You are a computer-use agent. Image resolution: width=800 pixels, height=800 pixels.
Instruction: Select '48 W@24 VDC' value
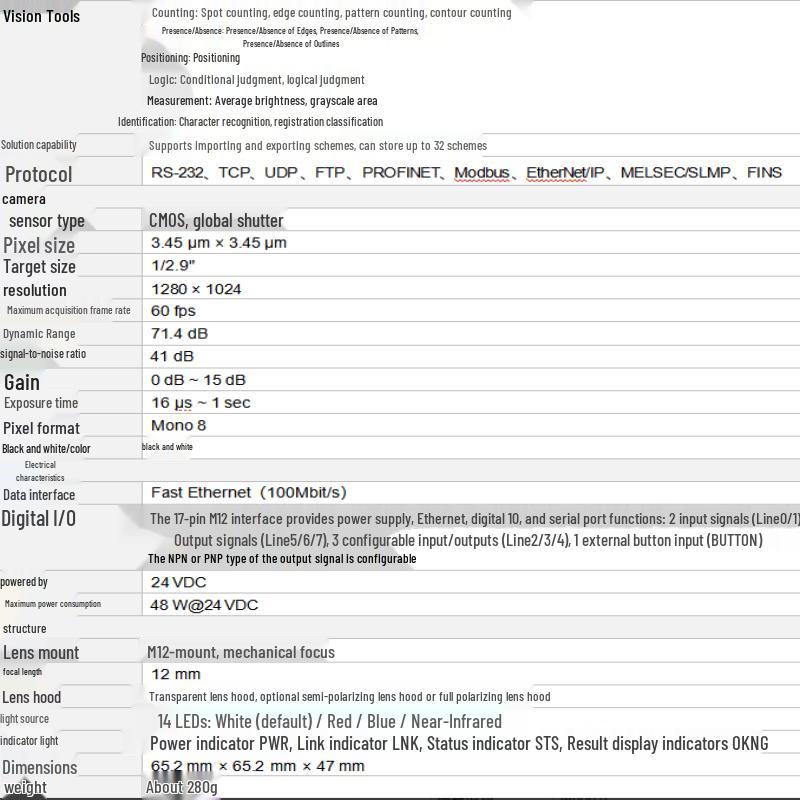(204, 605)
